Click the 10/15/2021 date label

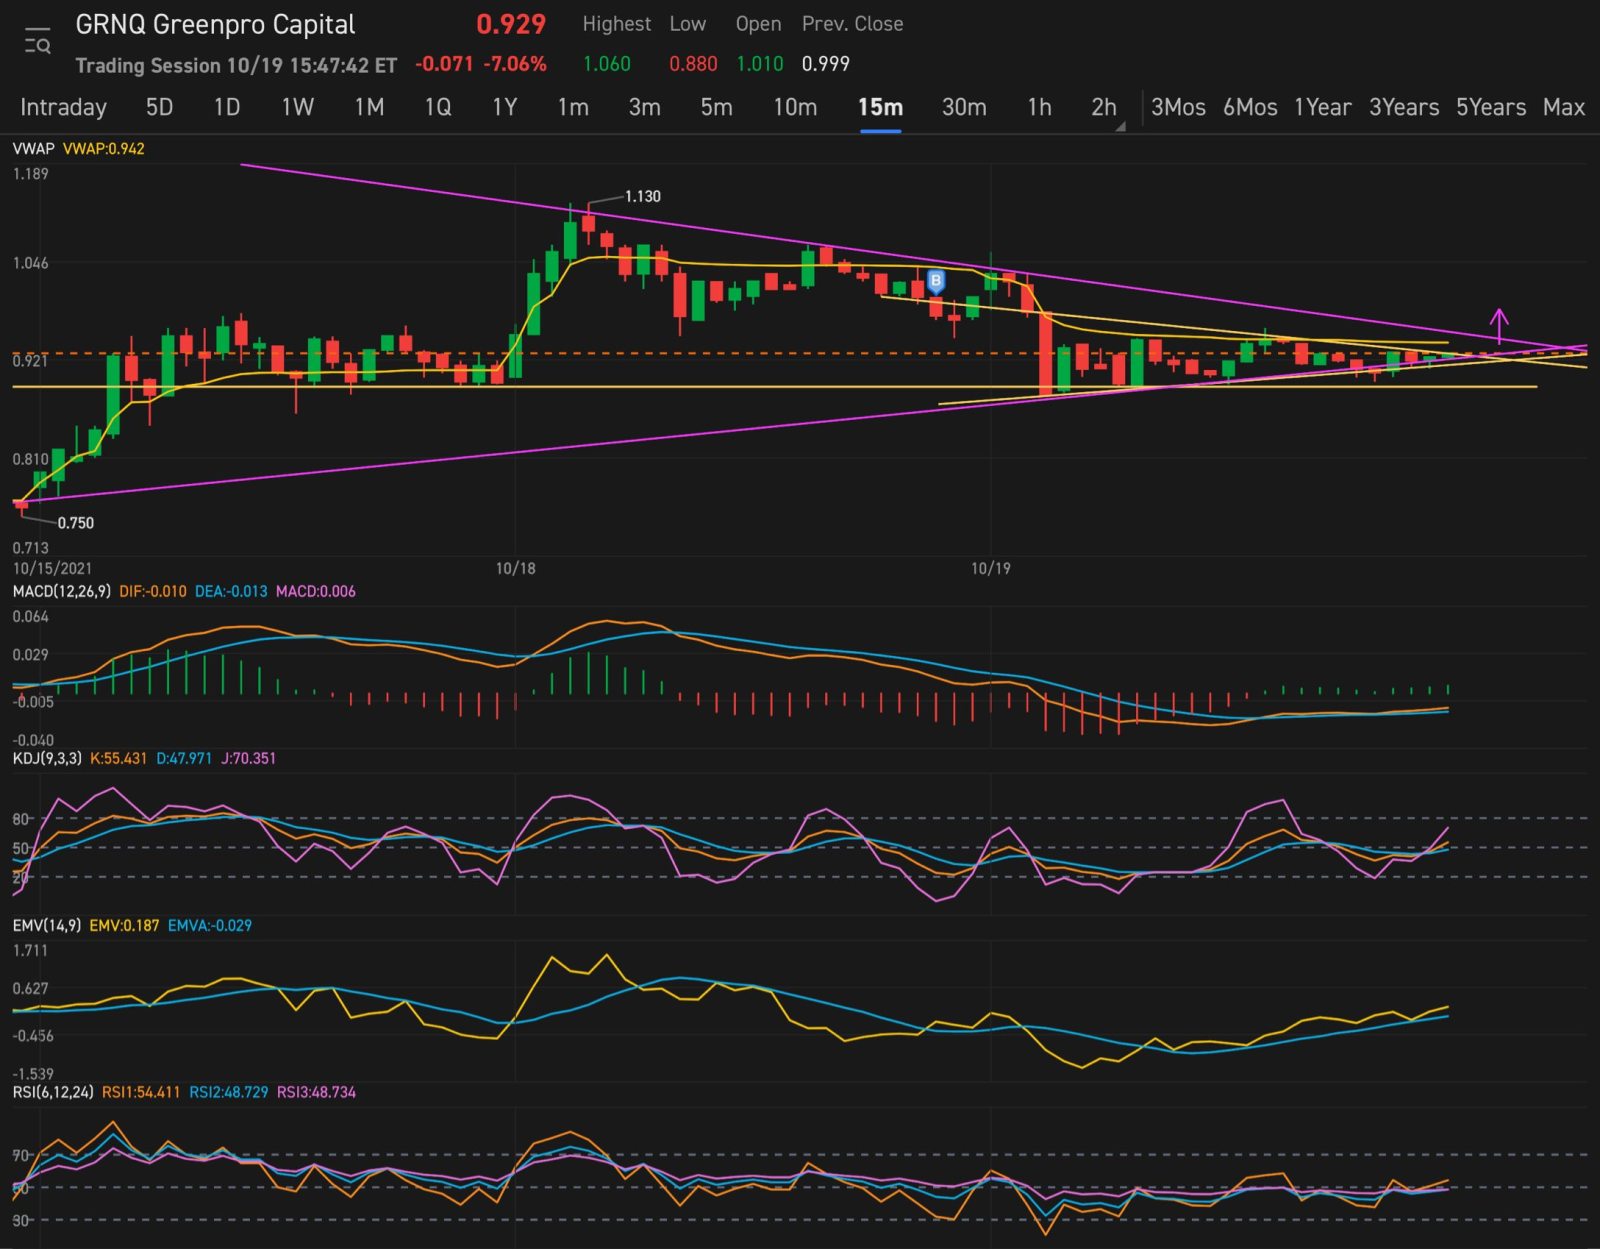point(52,568)
